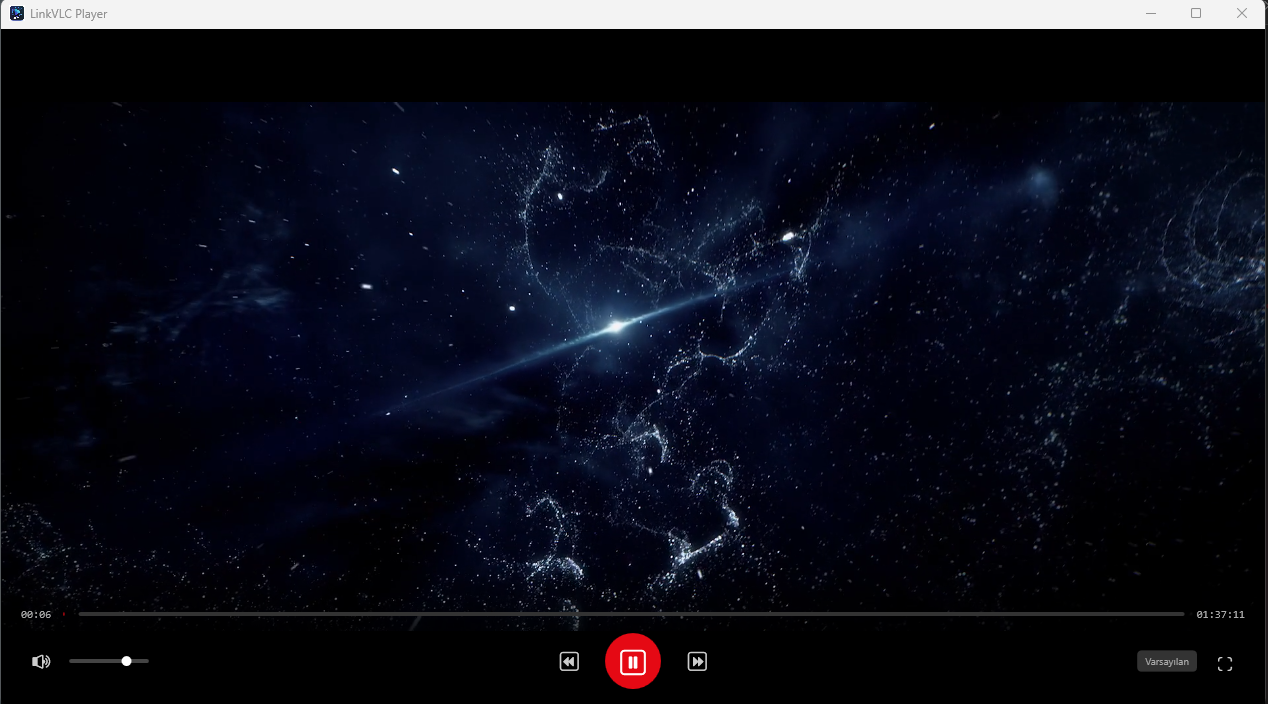Enter fullscreen mode via corner-brackets icon

click(1224, 663)
